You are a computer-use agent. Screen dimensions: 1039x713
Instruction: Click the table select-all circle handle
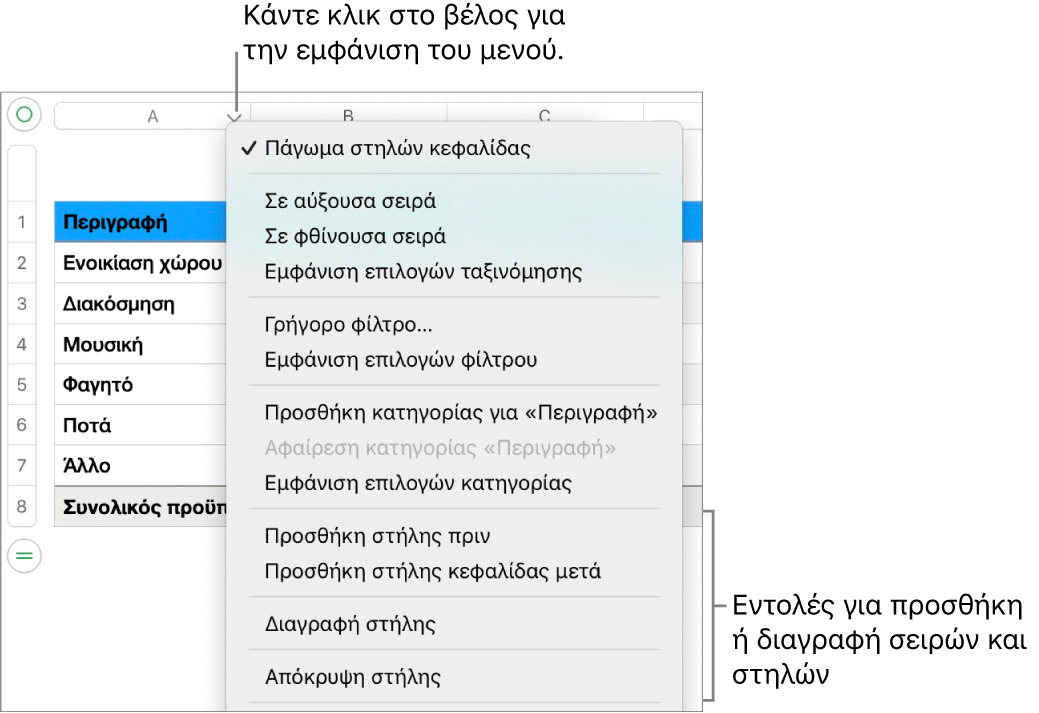[x=25, y=115]
